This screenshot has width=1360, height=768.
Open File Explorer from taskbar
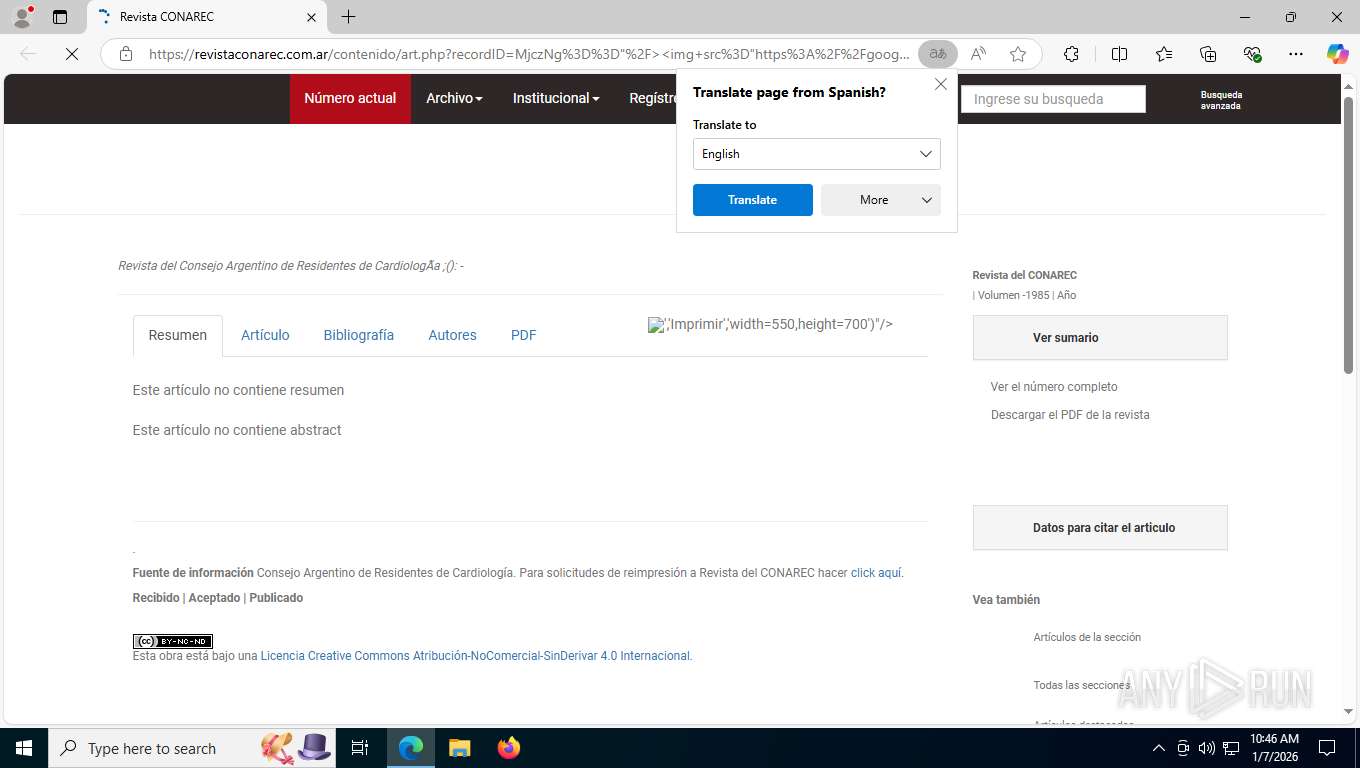459,748
